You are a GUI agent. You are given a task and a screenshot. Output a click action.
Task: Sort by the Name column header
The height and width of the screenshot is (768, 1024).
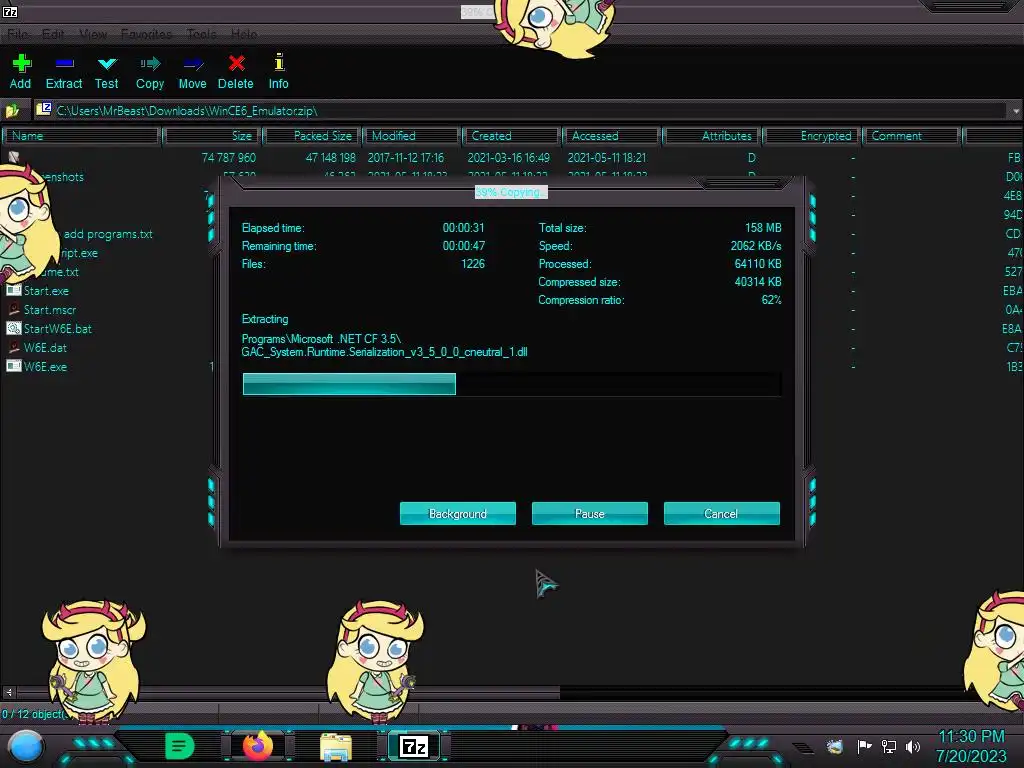click(82, 136)
